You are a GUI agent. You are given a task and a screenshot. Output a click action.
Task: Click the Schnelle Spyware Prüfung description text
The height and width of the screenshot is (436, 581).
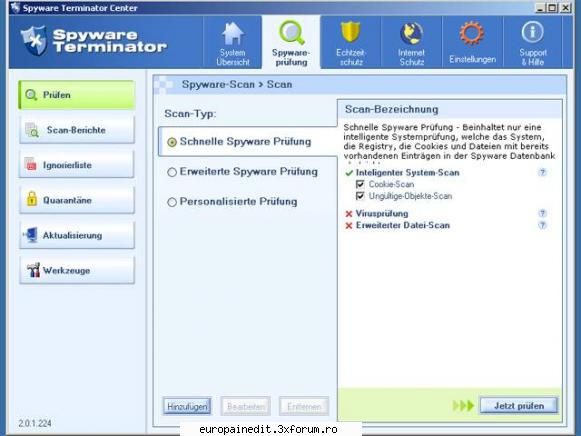(x=449, y=142)
